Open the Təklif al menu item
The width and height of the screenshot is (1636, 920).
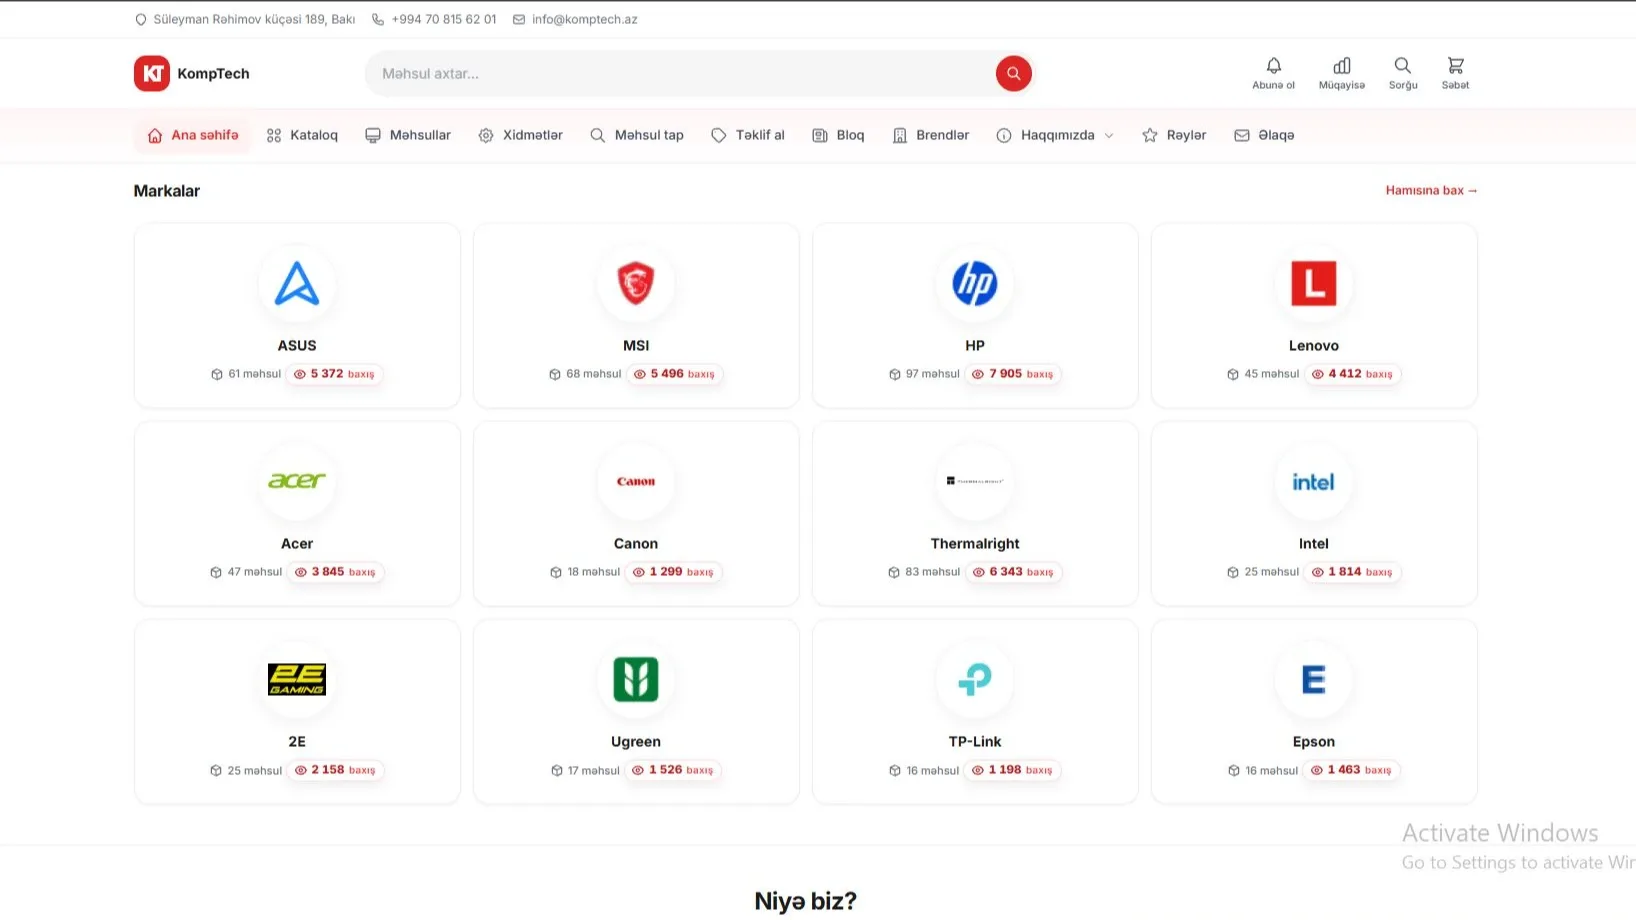pos(748,135)
